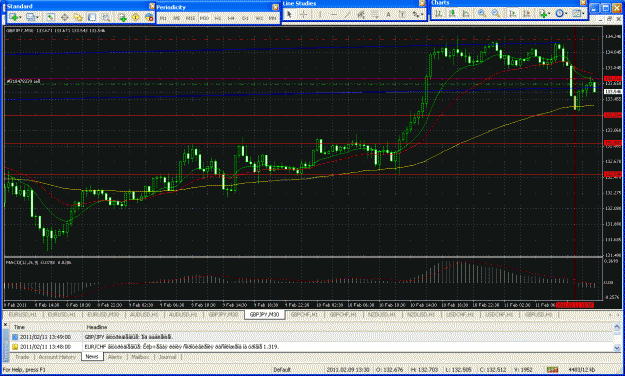
Task: Click the Default profile in status bar
Action: click(282, 370)
